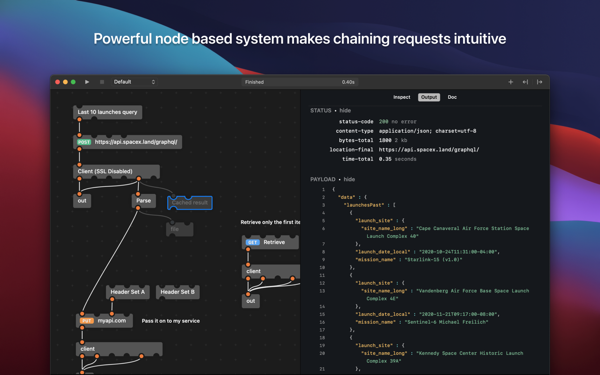Select the Header Set B node
Screen dimensions: 600x375
[x=178, y=292]
